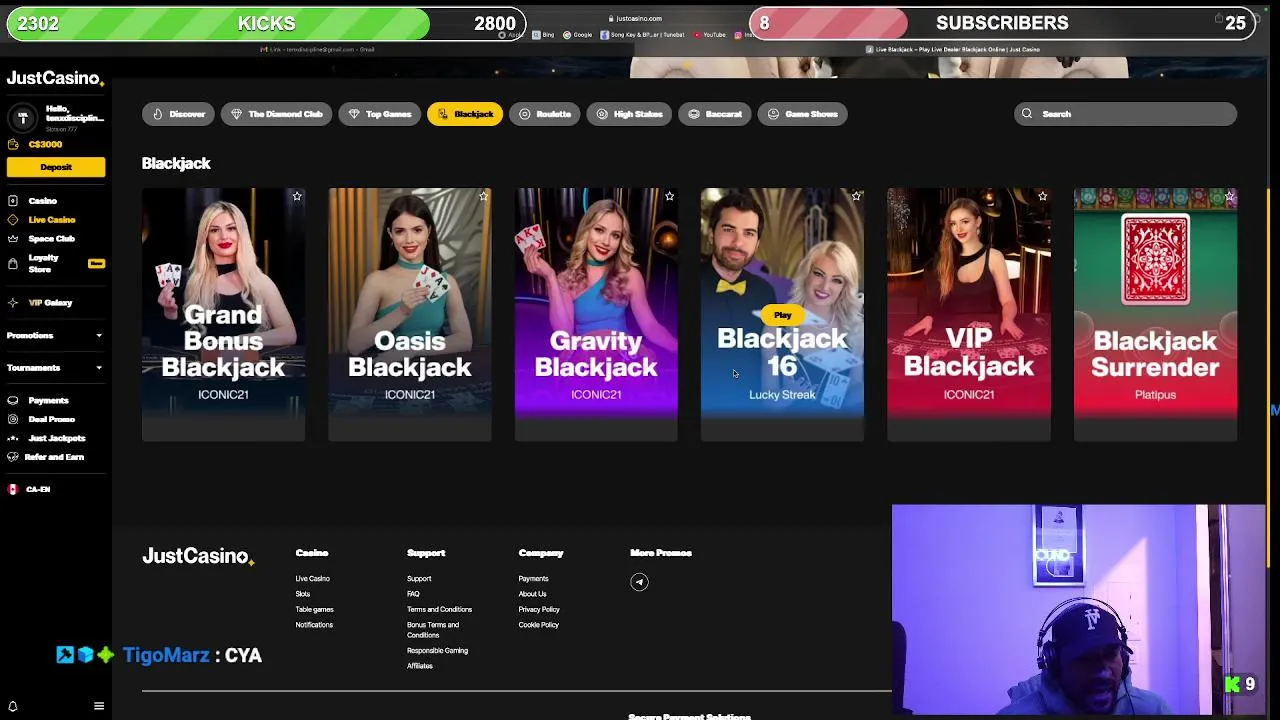Open the Affiliates footer link

(x=420, y=666)
